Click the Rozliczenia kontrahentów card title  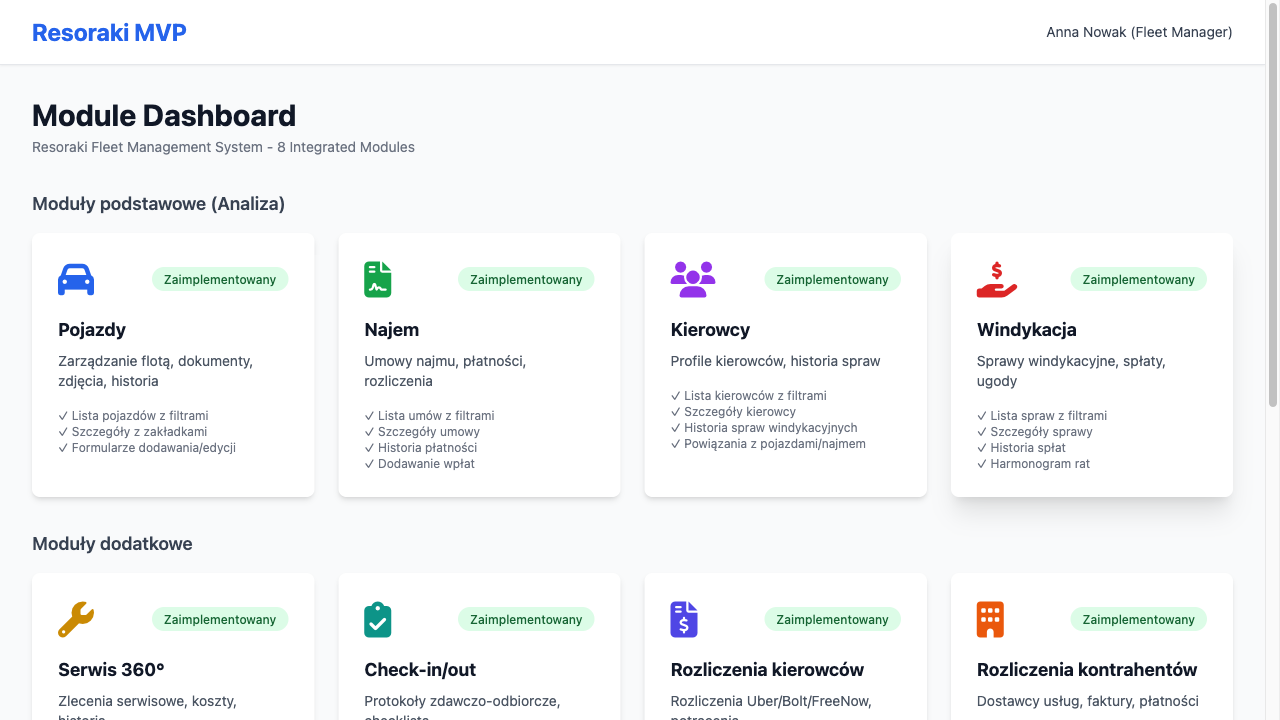[1087, 670]
